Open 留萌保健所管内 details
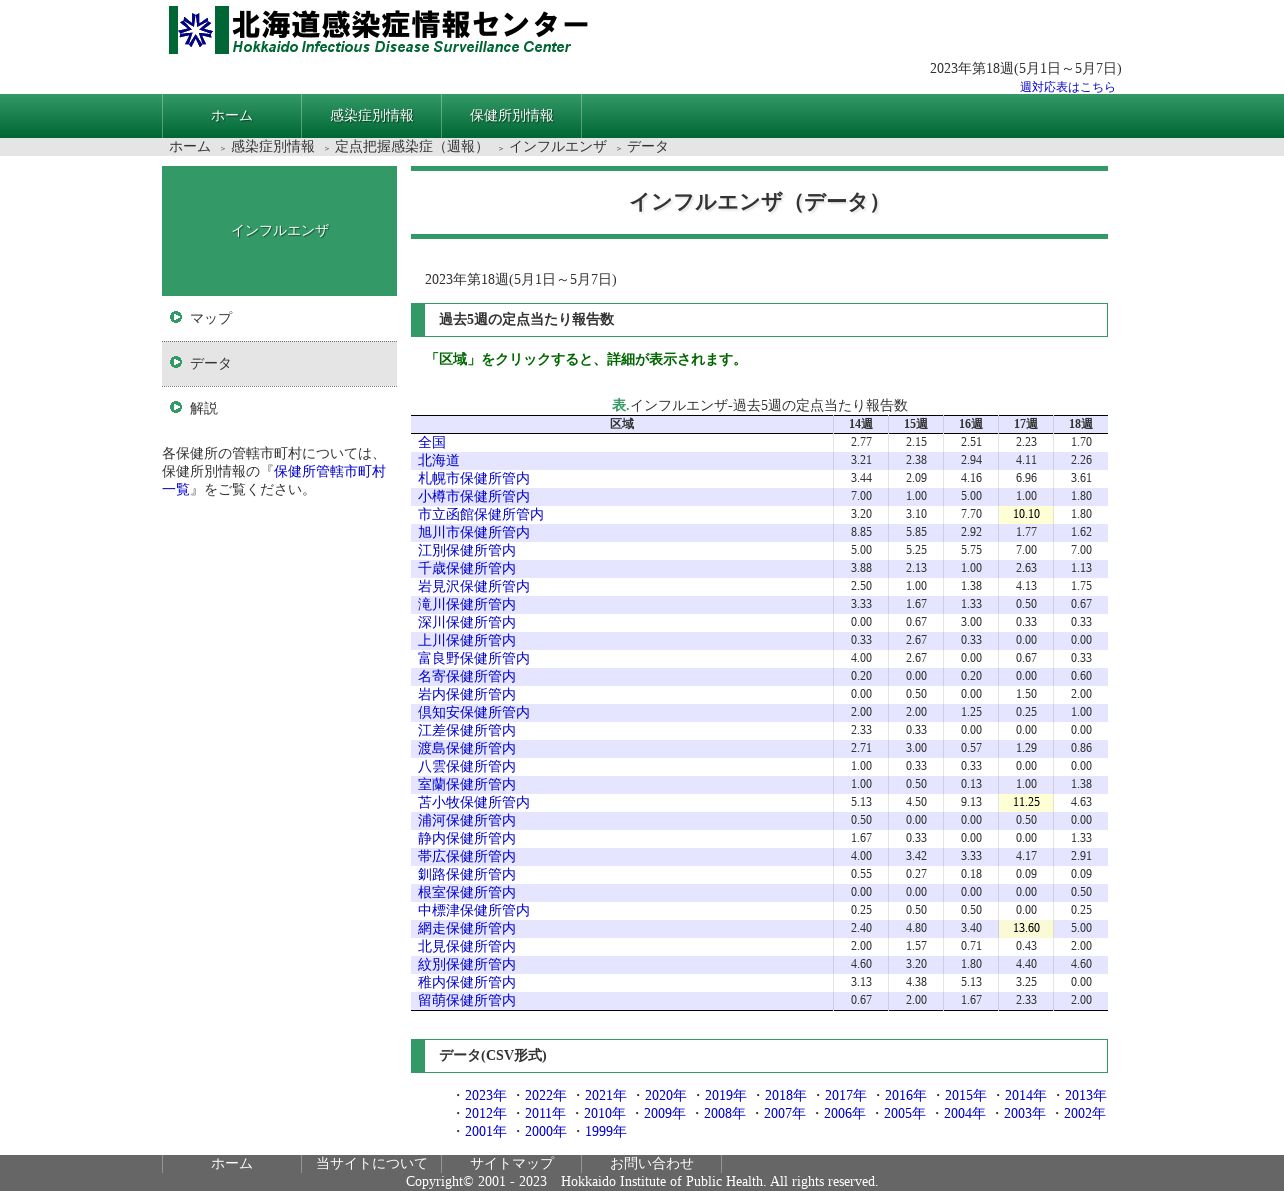This screenshot has height=1191, width=1284. pos(467,1000)
